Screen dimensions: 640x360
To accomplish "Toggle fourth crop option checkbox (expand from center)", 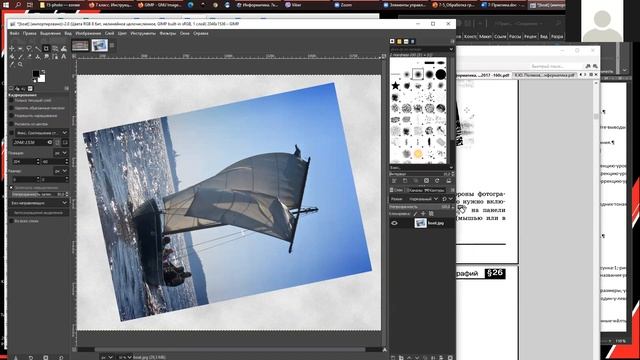I will coord(11,124).
